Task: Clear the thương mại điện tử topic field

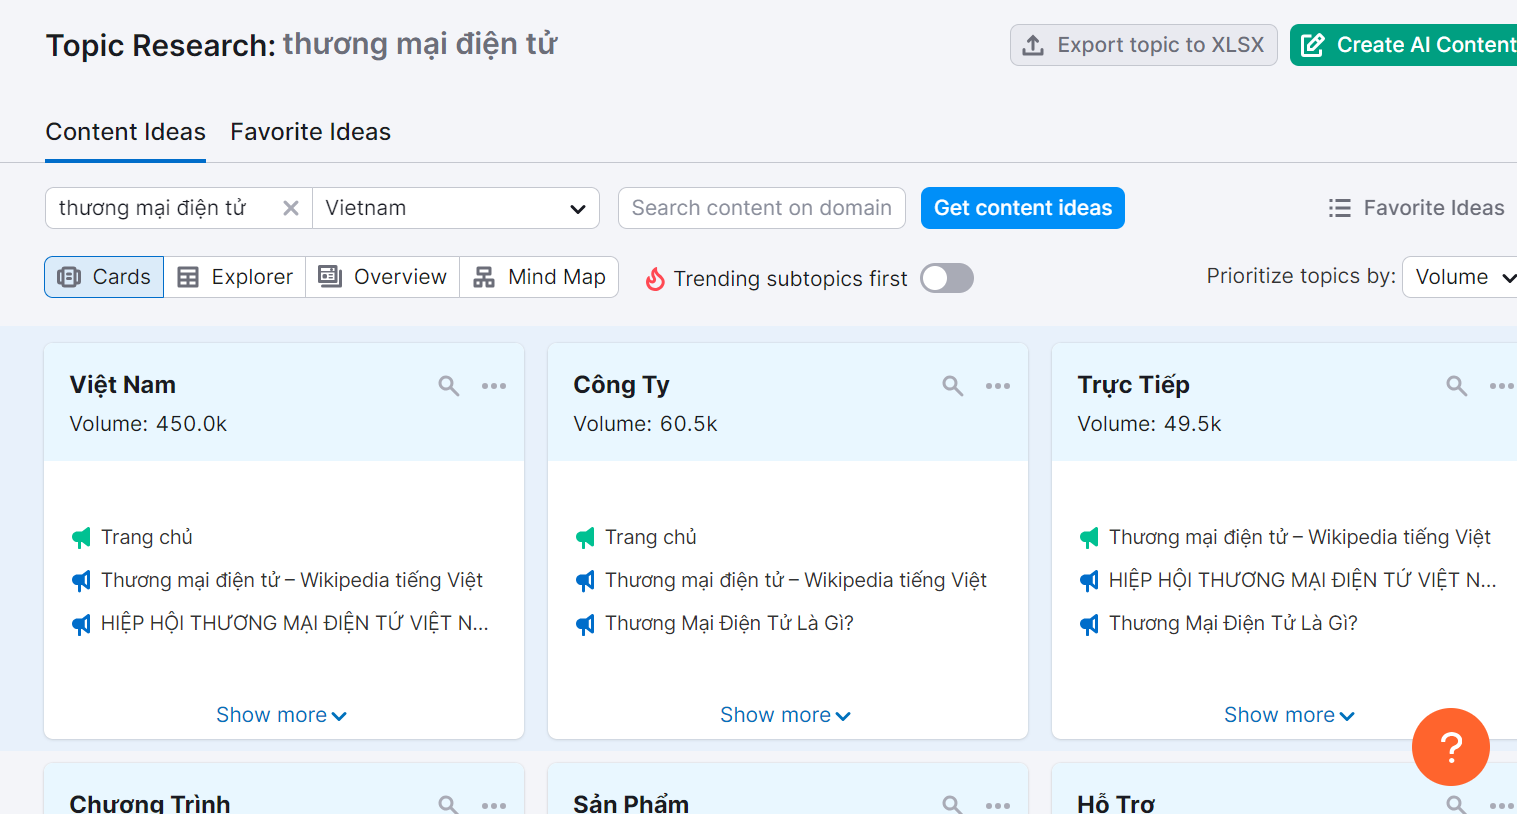Action: 291,208
